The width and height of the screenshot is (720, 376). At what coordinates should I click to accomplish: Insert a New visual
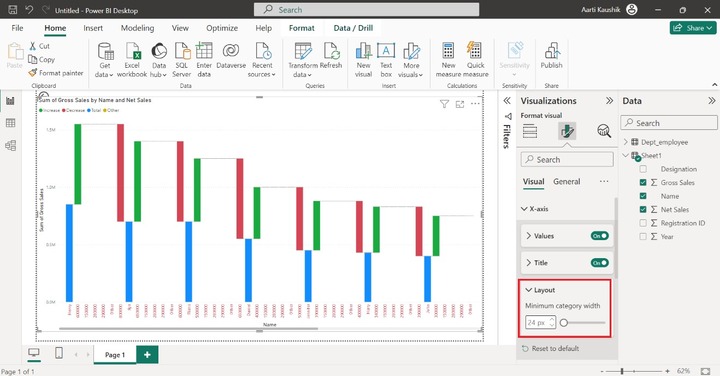363,60
